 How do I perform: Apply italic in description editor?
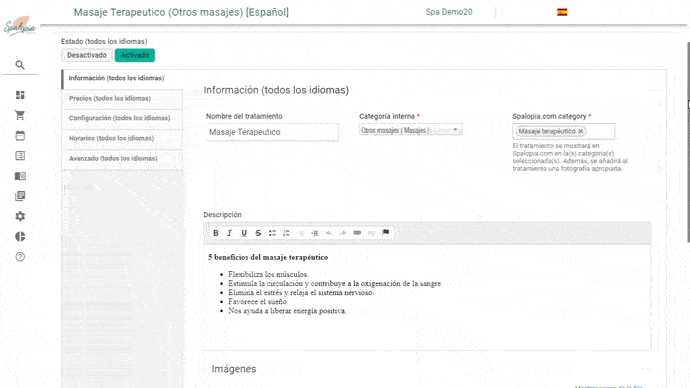click(x=229, y=233)
